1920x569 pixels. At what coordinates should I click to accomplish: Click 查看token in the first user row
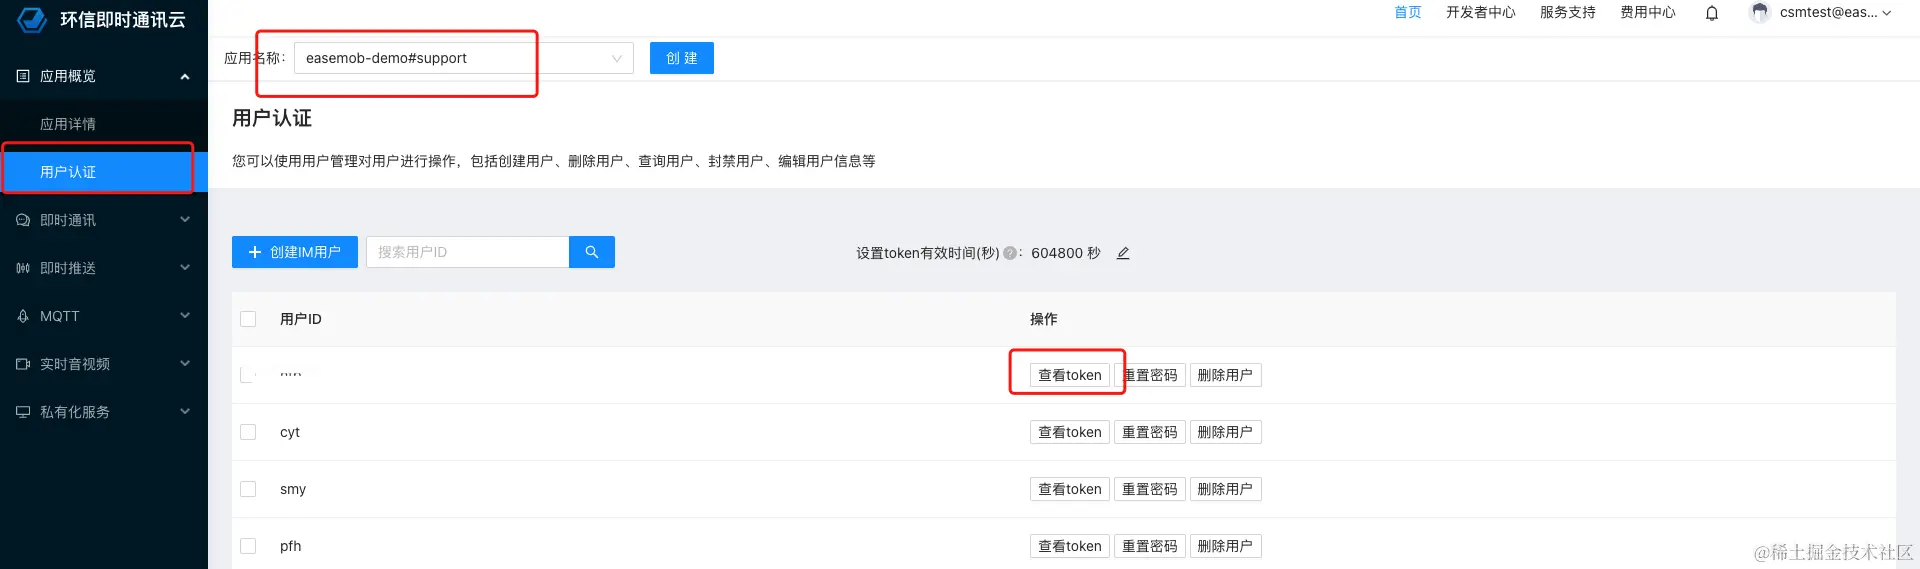tap(1070, 375)
